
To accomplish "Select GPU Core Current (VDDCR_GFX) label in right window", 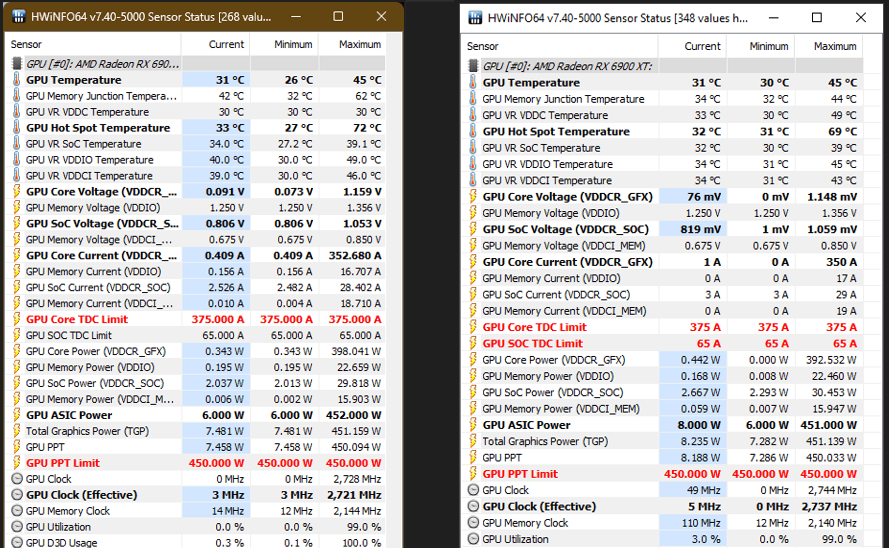I will [x=568, y=262].
